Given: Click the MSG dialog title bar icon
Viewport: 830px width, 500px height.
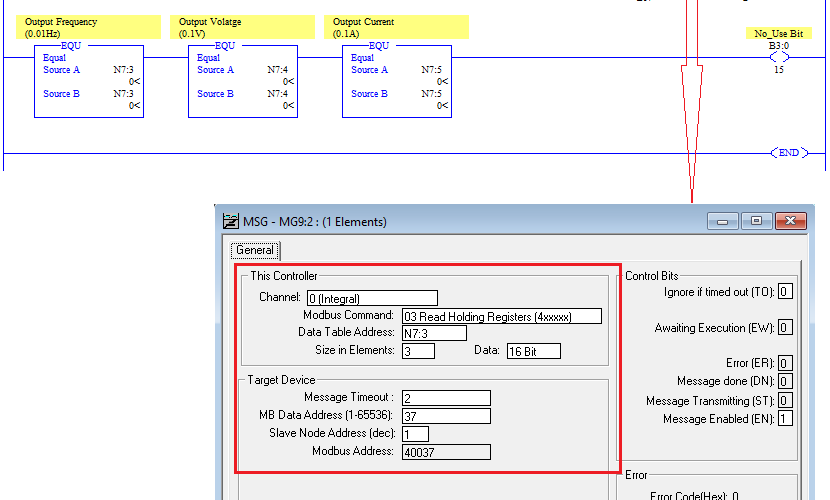Looking at the screenshot, I should pyautogui.click(x=231, y=221).
